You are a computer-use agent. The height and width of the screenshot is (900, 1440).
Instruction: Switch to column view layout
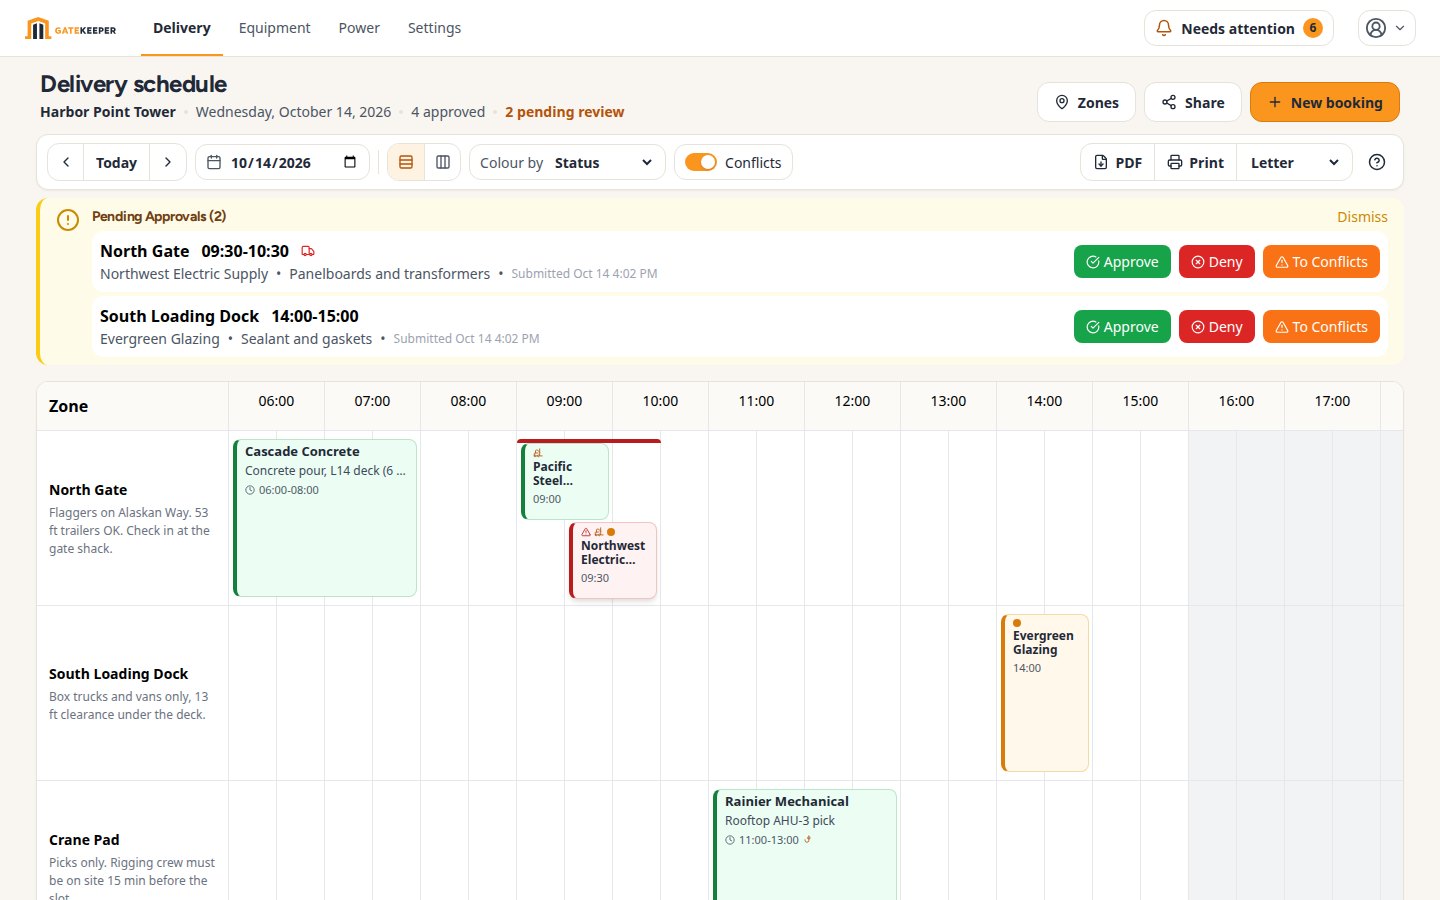tap(442, 162)
